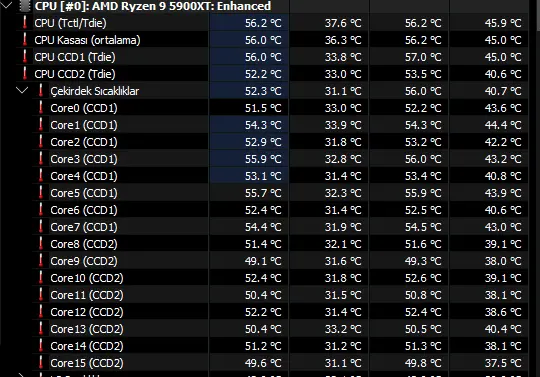Select the Core3 (CCD1) label

click(84, 159)
